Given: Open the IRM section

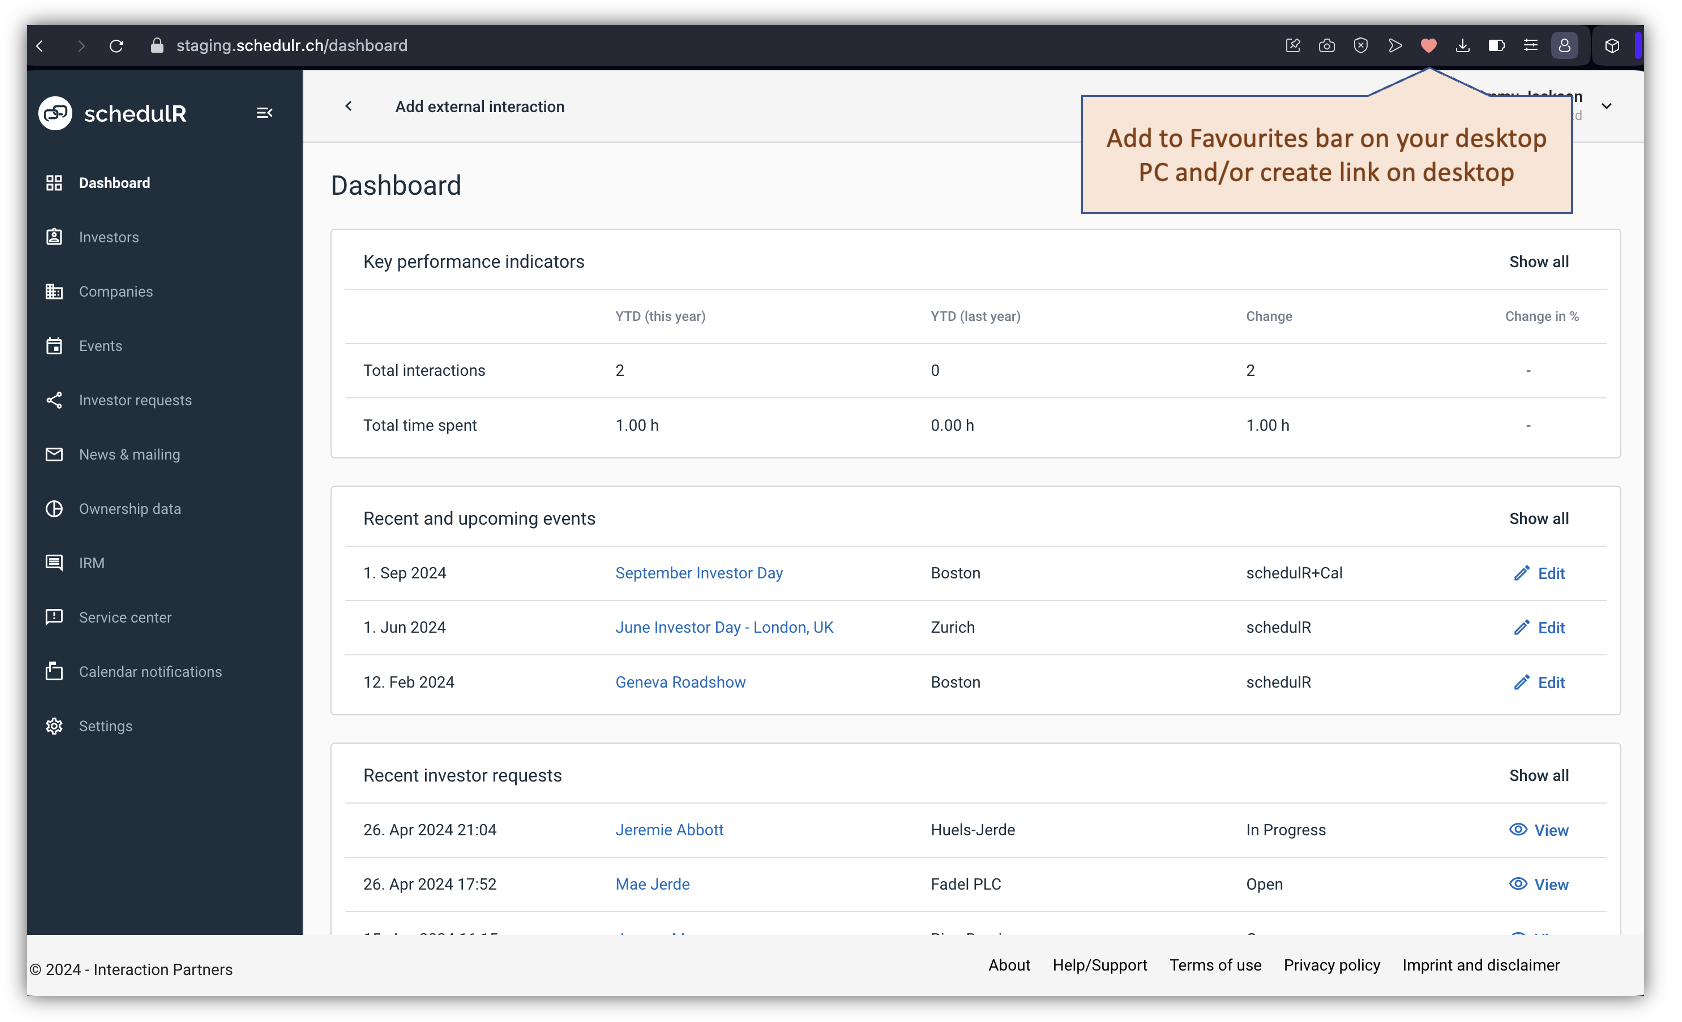Looking at the screenshot, I should [91, 562].
